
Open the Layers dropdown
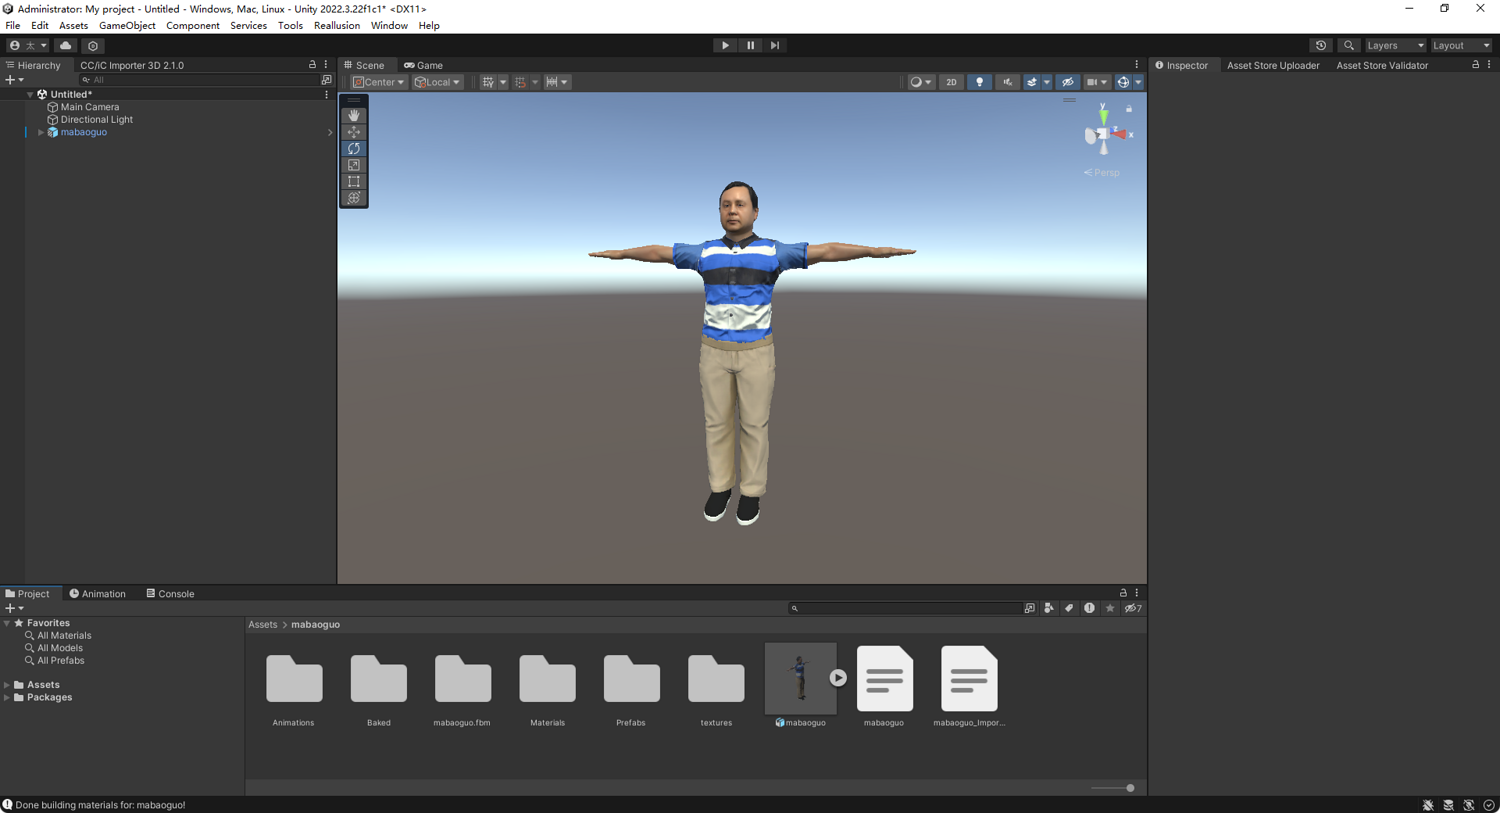[1395, 45]
